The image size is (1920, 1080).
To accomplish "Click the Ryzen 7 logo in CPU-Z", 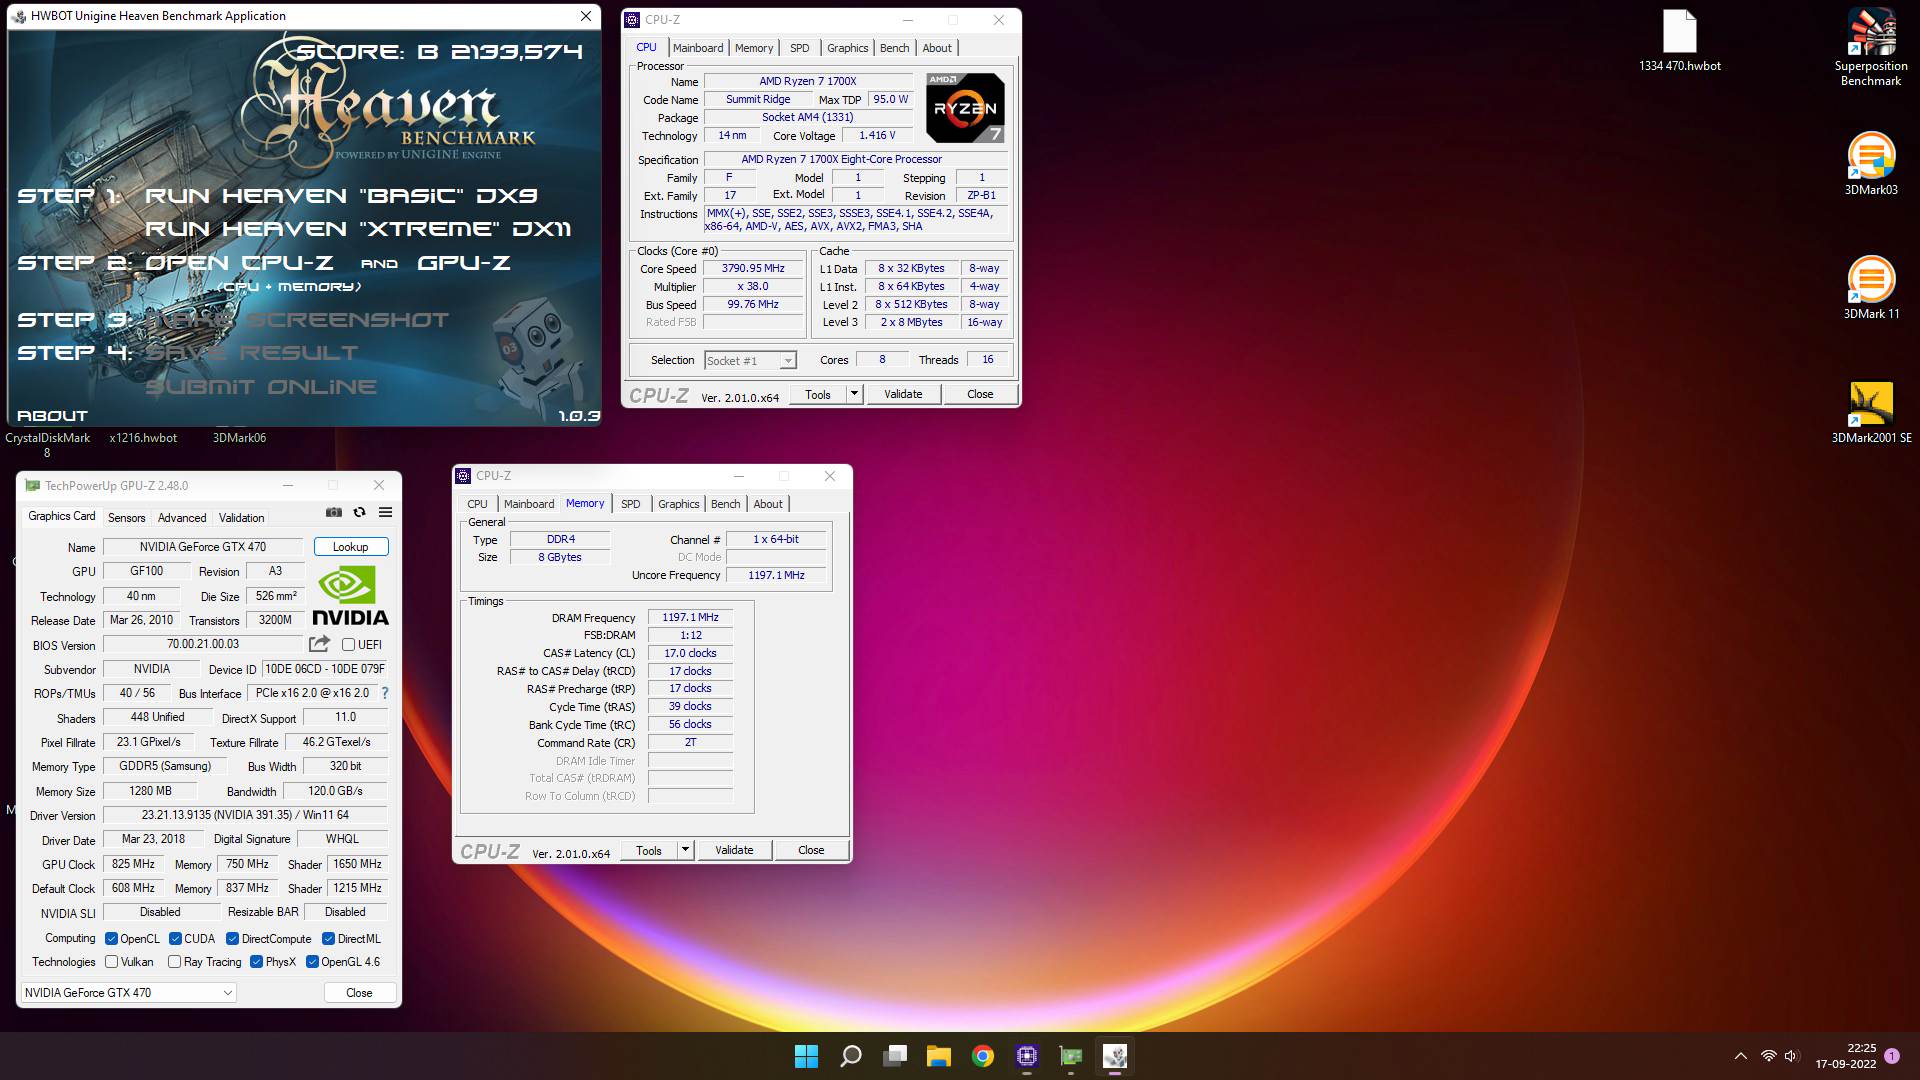I will click(965, 108).
